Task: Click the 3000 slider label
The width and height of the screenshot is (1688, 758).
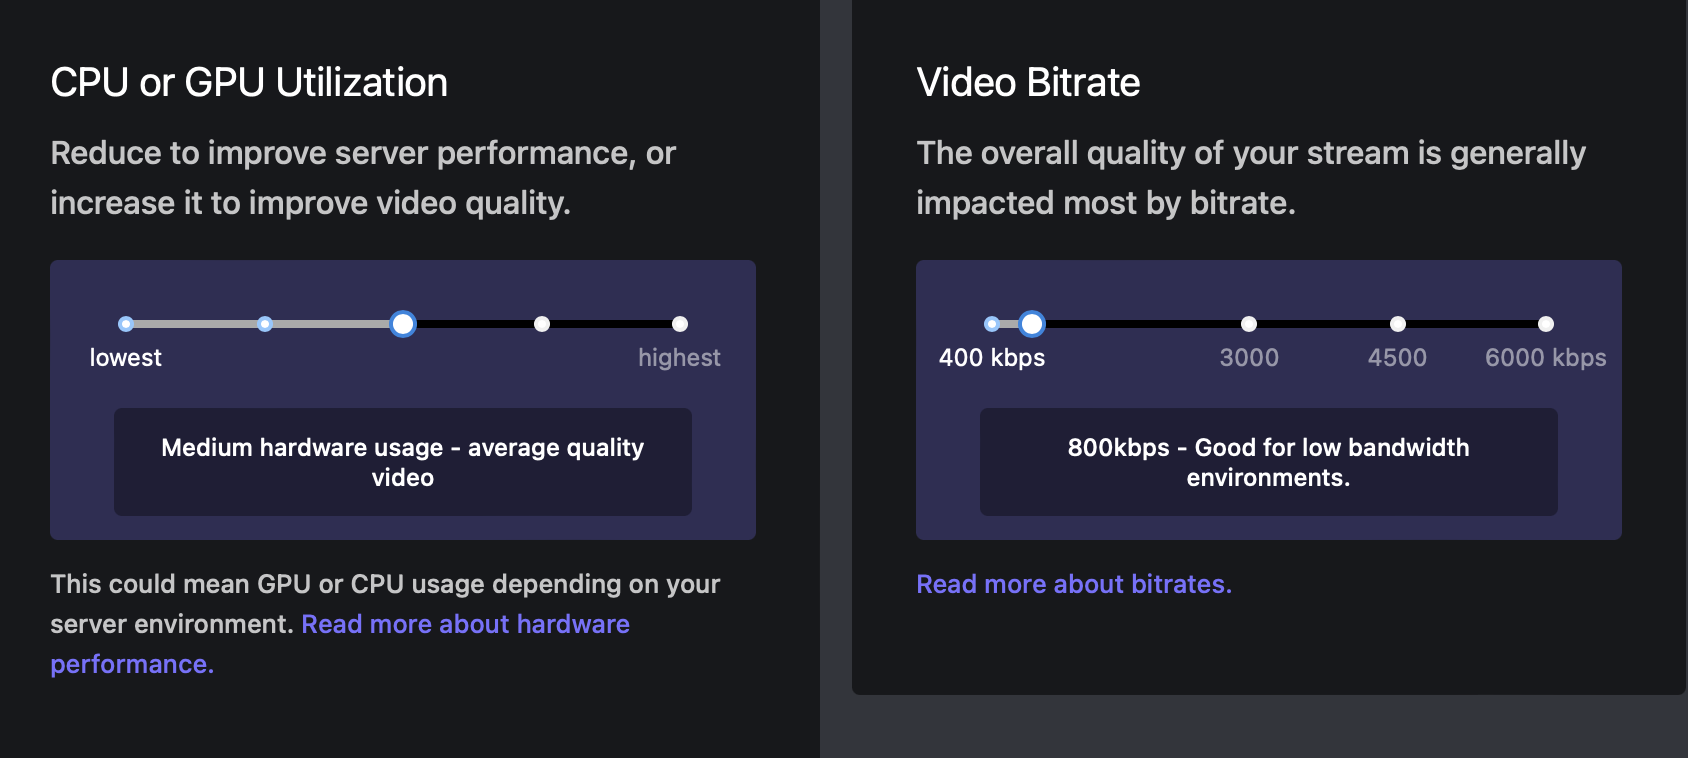Action: pyautogui.click(x=1247, y=357)
